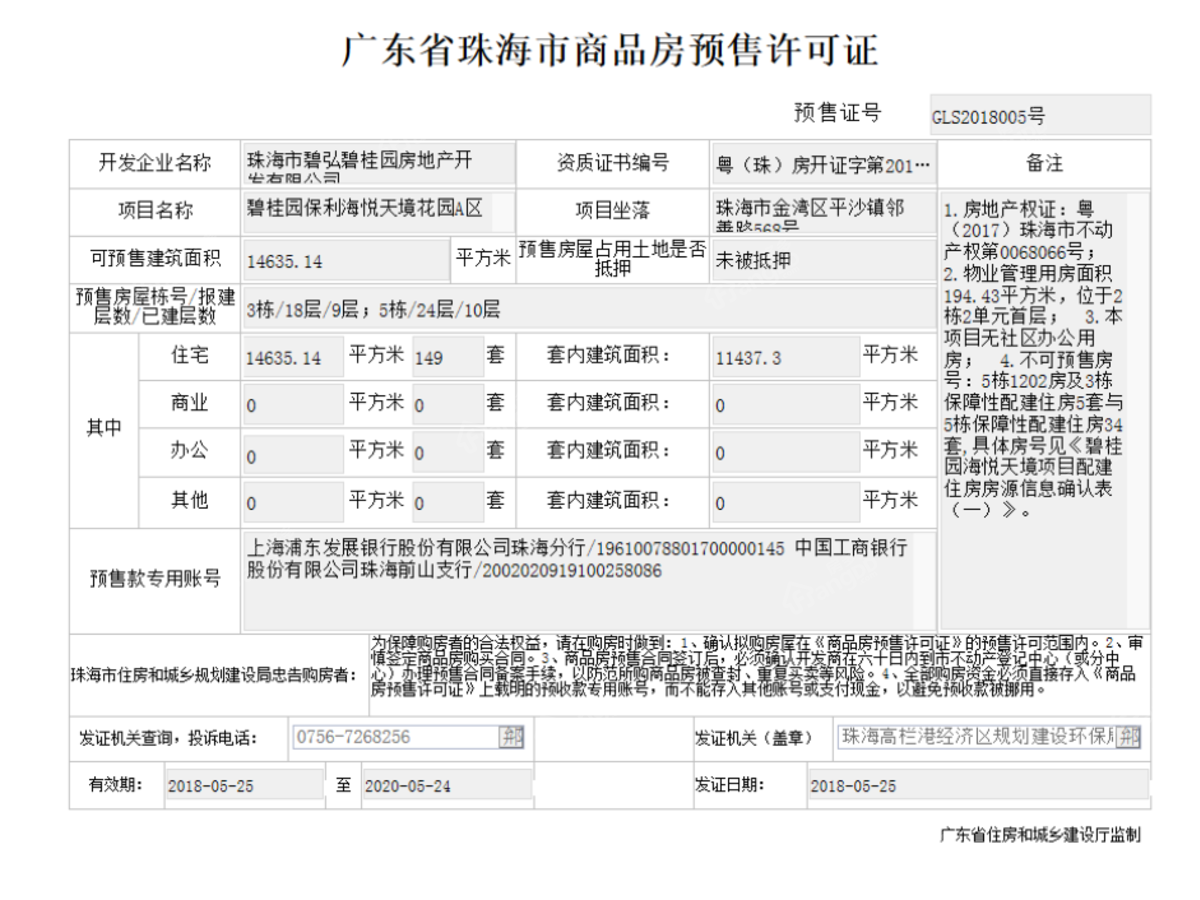1200x900 pixels.
Task: Click the 发证机关查询，投诉电话 label
Action: (168, 738)
